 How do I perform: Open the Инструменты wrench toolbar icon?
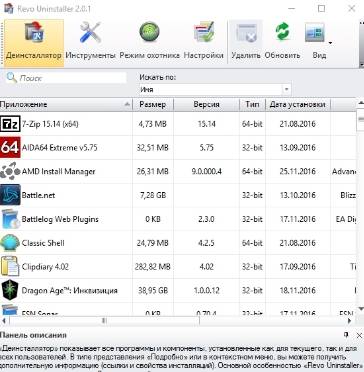pos(90,33)
